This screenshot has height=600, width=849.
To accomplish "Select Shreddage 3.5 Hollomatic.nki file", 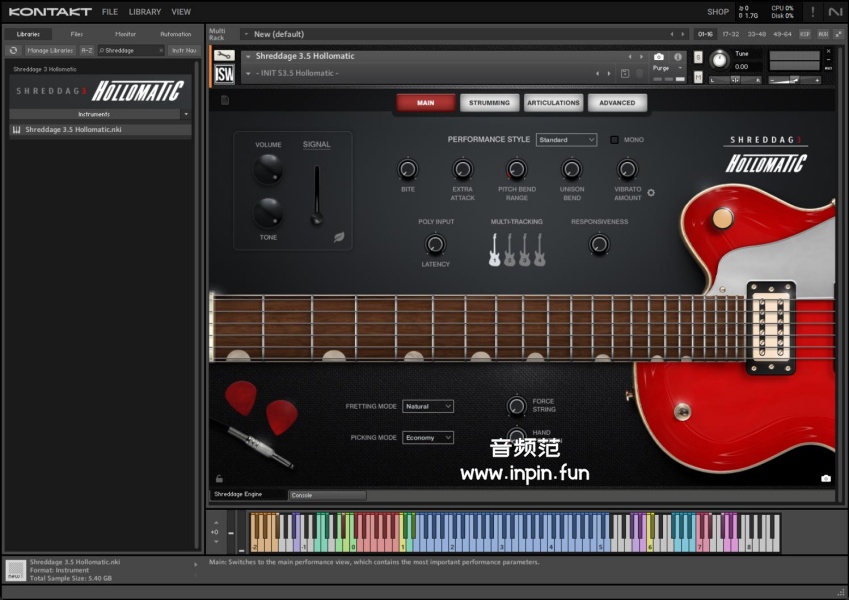I will pos(72,129).
